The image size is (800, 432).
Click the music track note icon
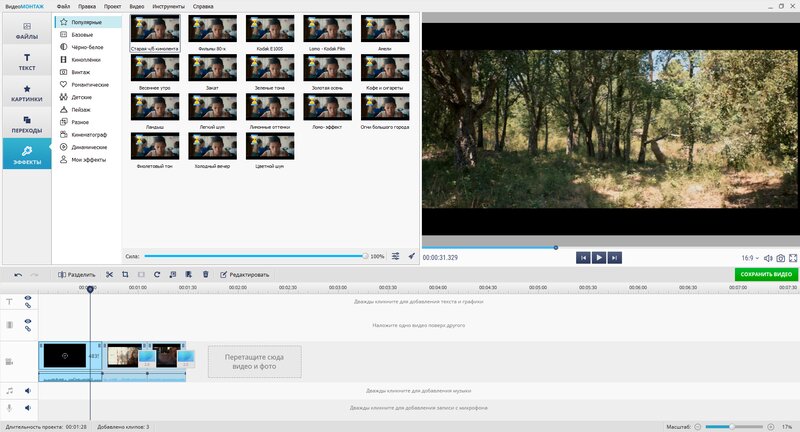(9, 391)
